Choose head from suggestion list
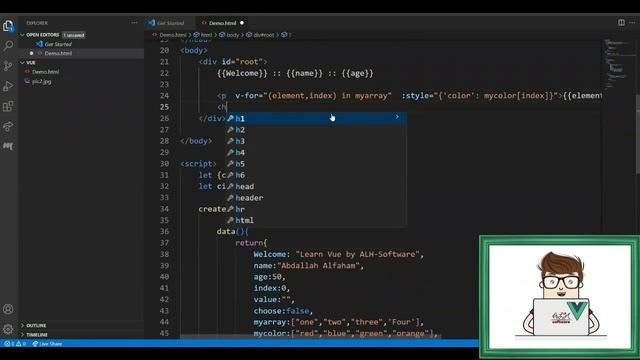Viewport: 640px width, 360px height. (316, 187)
